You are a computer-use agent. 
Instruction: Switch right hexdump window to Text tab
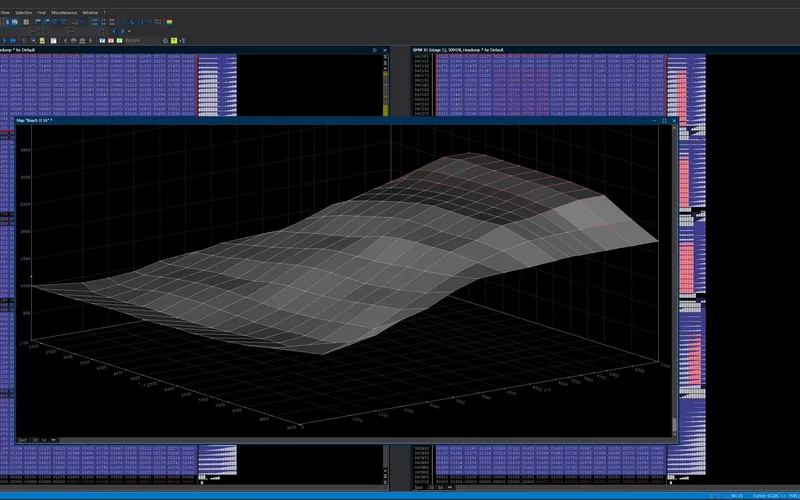[419, 487]
